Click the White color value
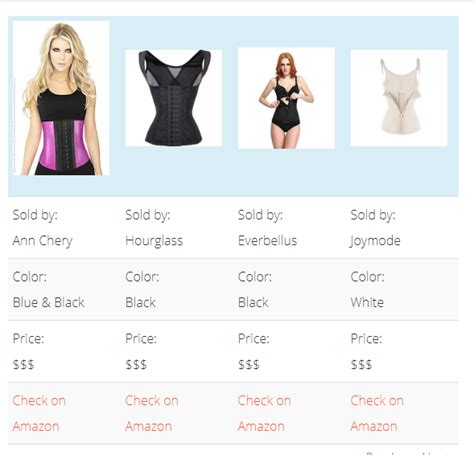This screenshot has height=455, width=474. (367, 302)
